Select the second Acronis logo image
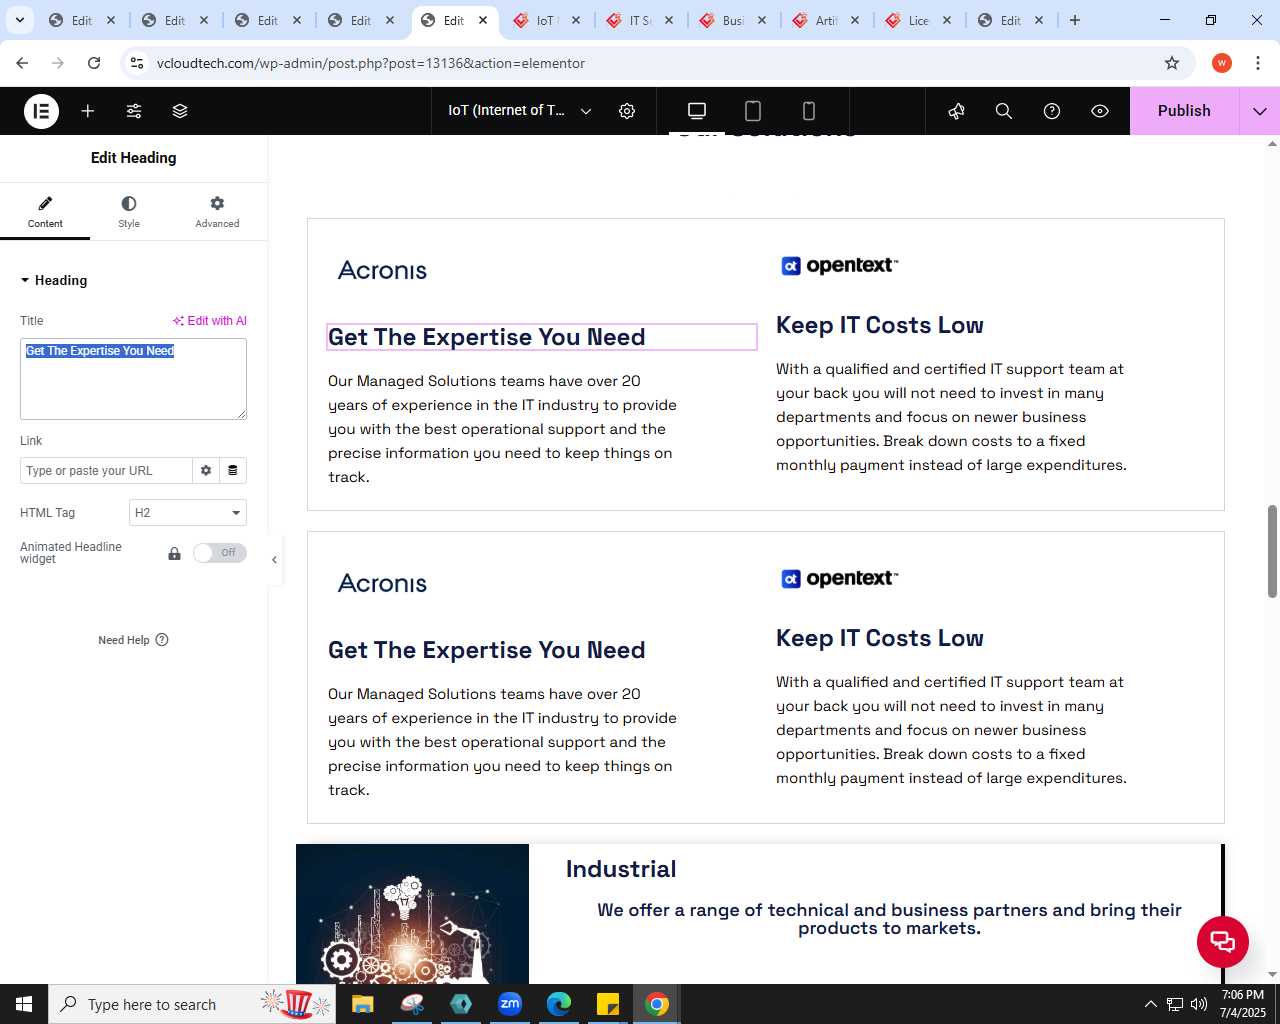 382,583
